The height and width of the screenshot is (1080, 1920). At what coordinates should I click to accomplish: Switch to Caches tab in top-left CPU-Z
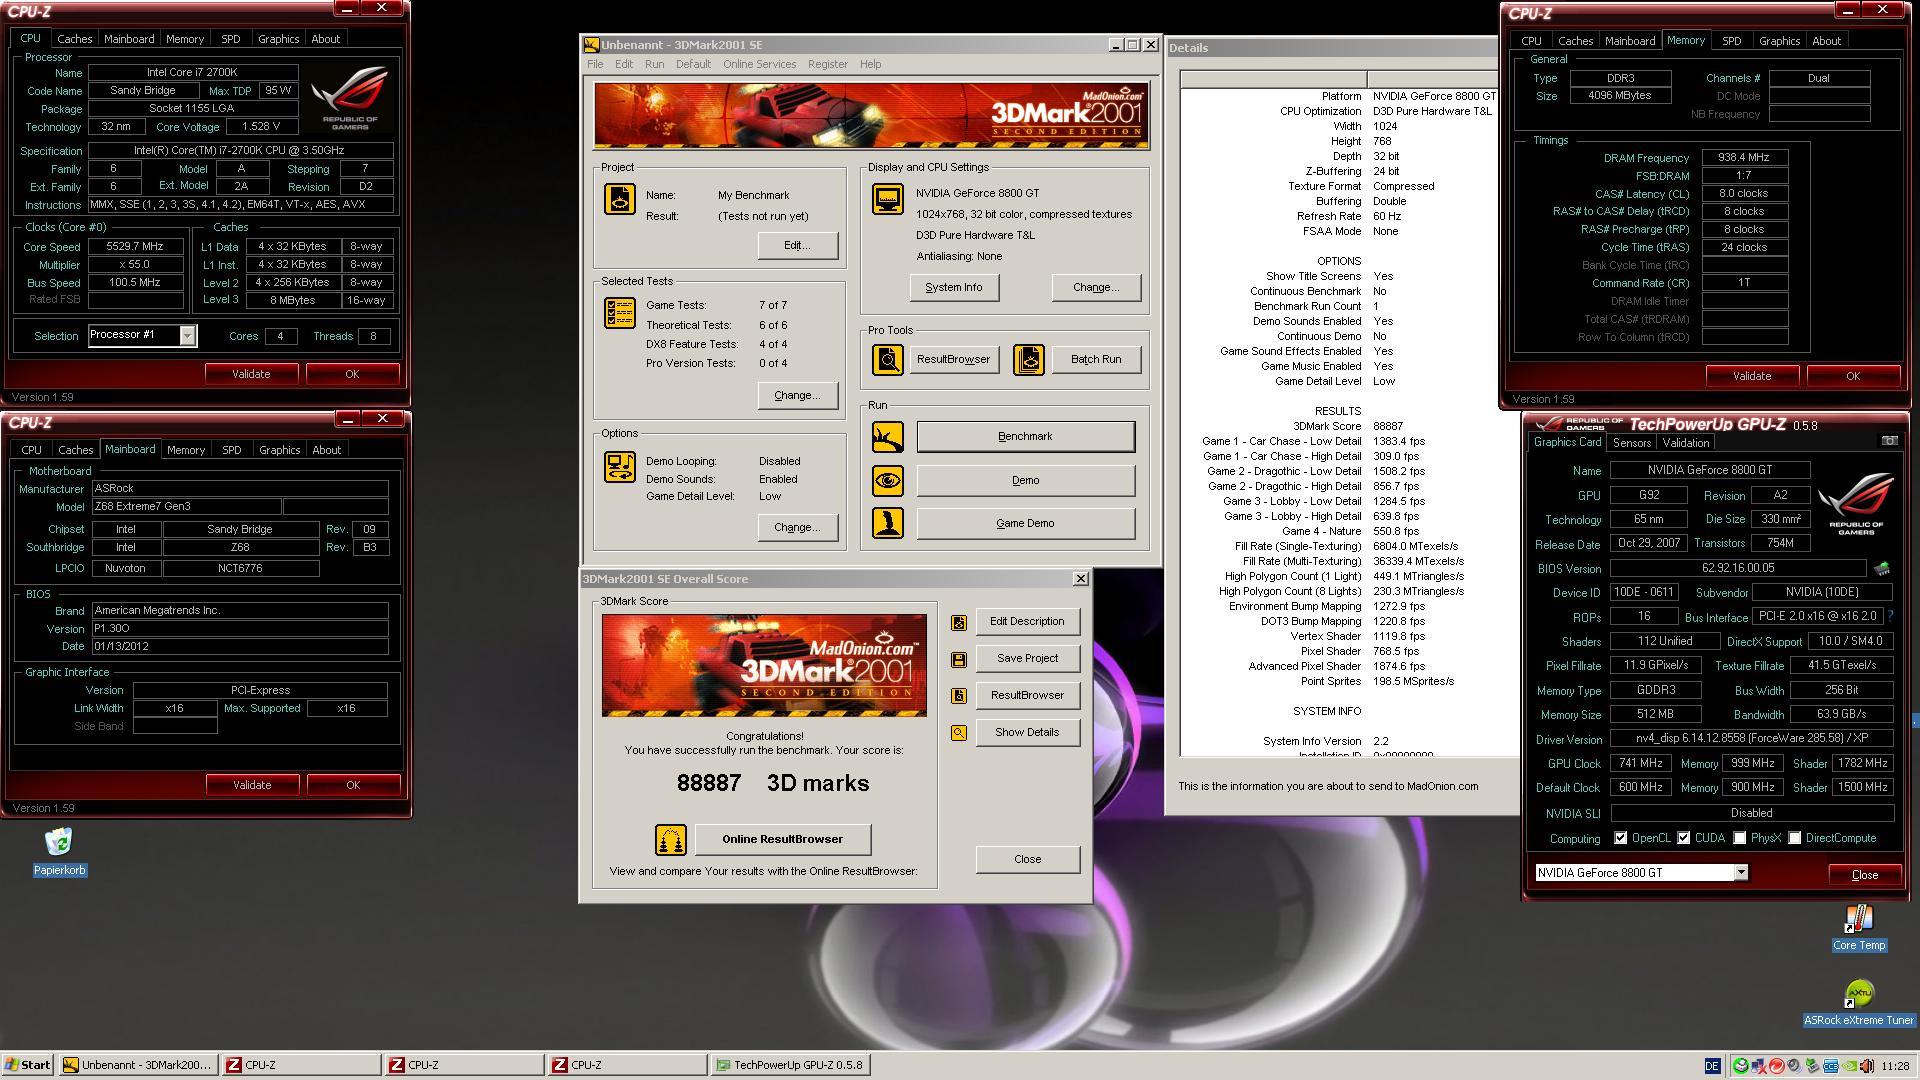[74, 39]
